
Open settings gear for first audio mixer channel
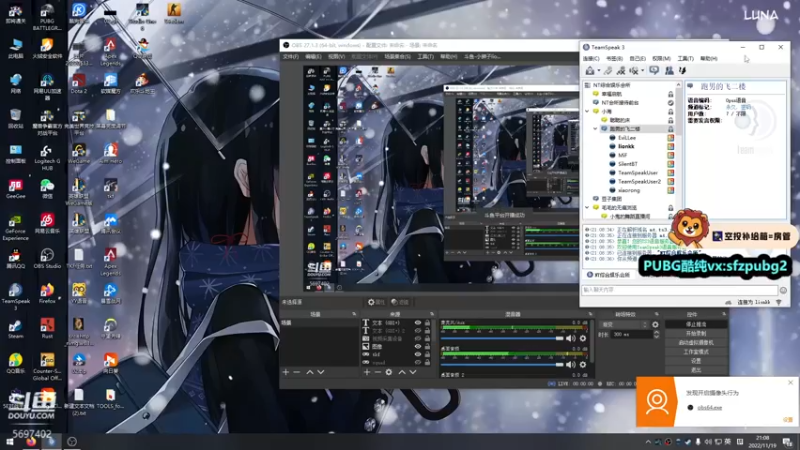583,338
